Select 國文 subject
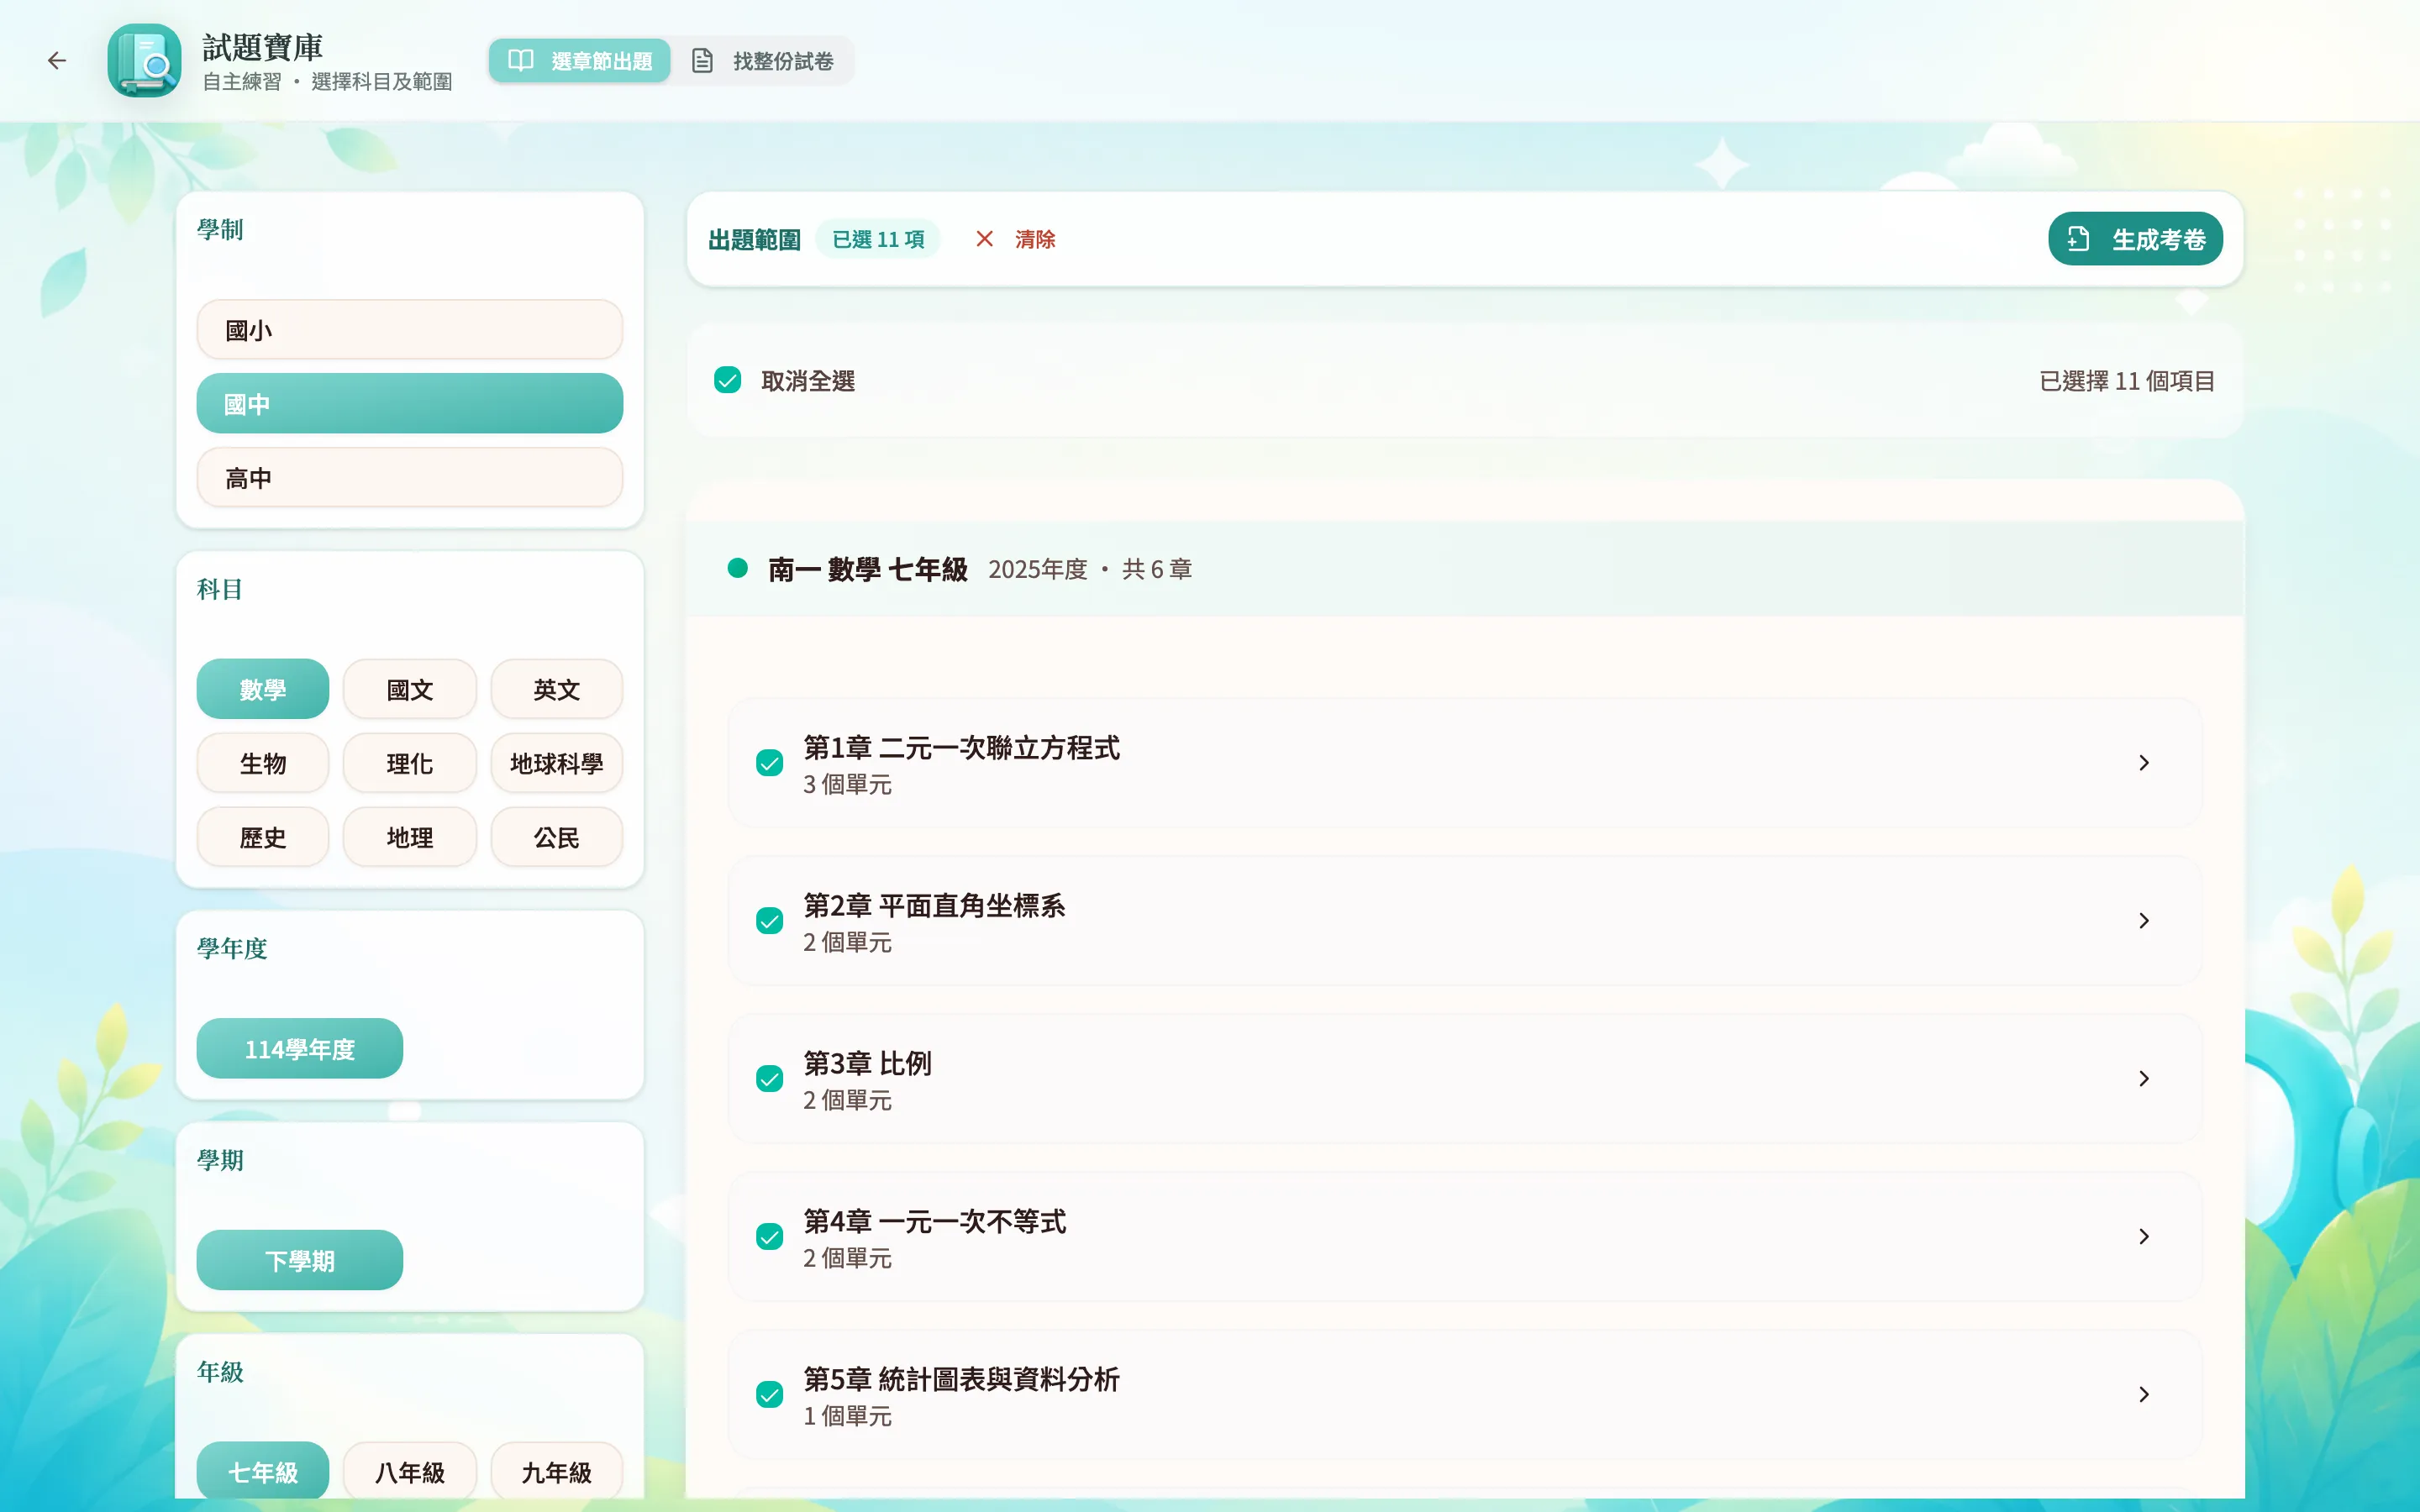This screenshot has height=1512, width=2420. 409,689
